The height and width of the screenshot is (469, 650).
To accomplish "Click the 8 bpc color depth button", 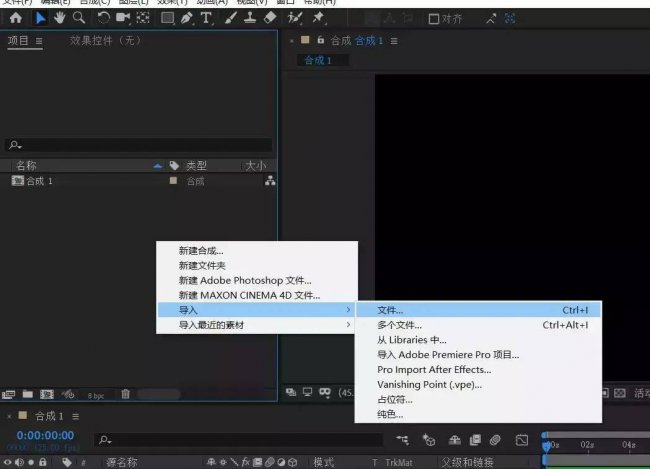I will coord(96,396).
